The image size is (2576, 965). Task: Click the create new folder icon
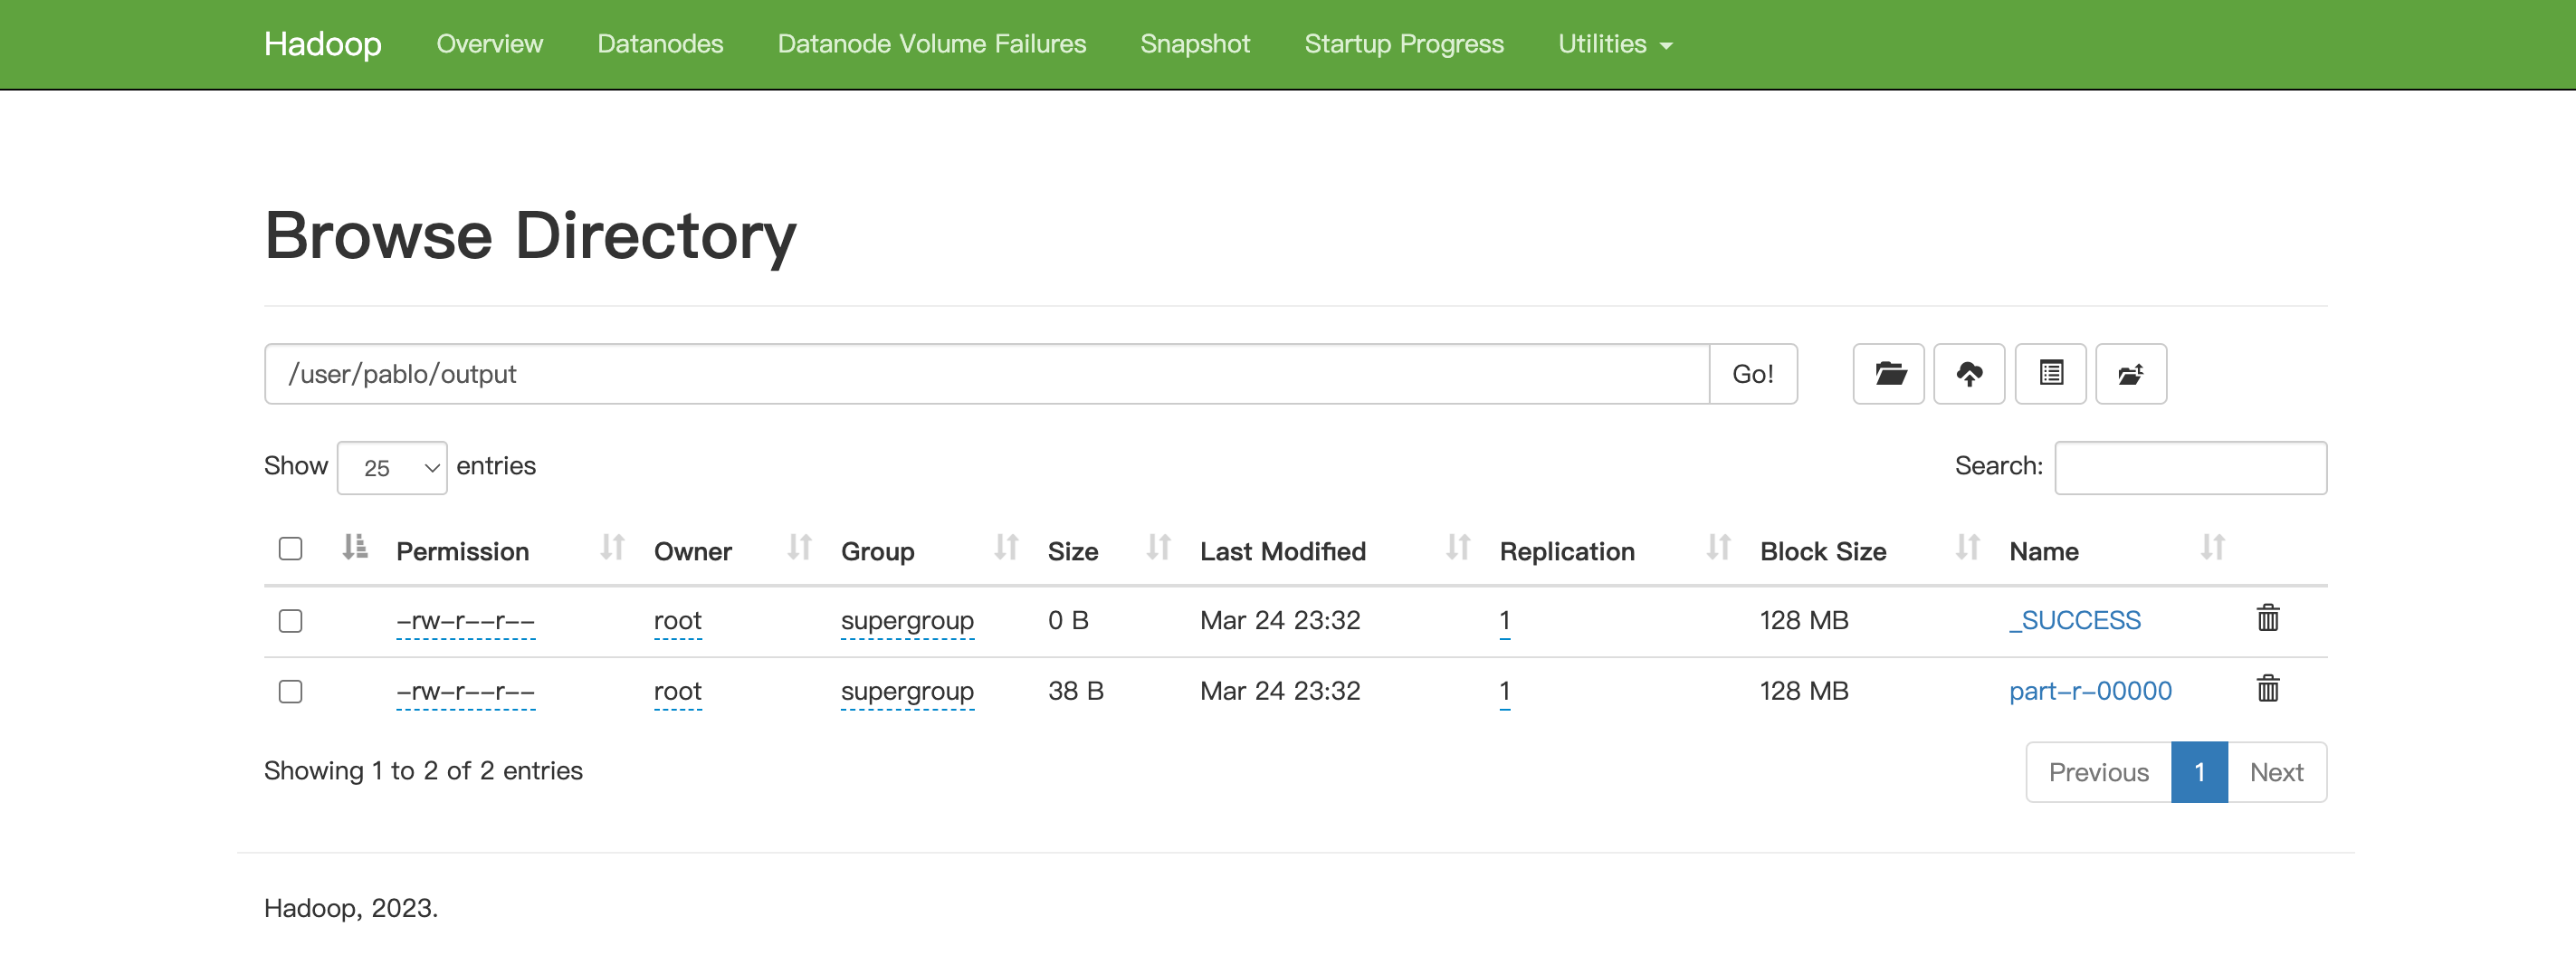pyautogui.click(x=1888, y=374)
